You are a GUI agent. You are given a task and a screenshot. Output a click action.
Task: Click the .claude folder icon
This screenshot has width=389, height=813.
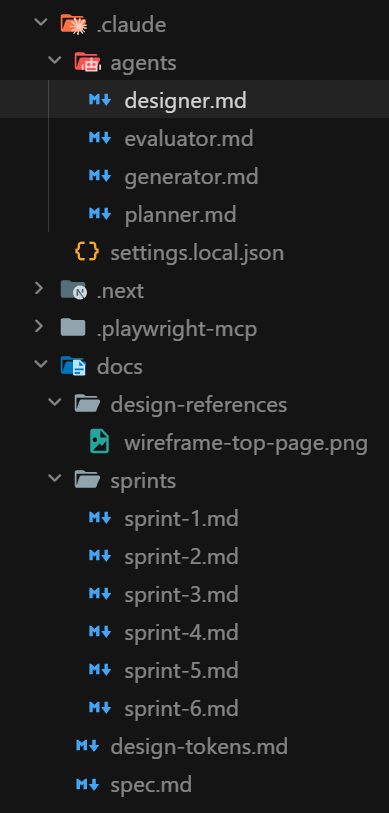point(73,24)
